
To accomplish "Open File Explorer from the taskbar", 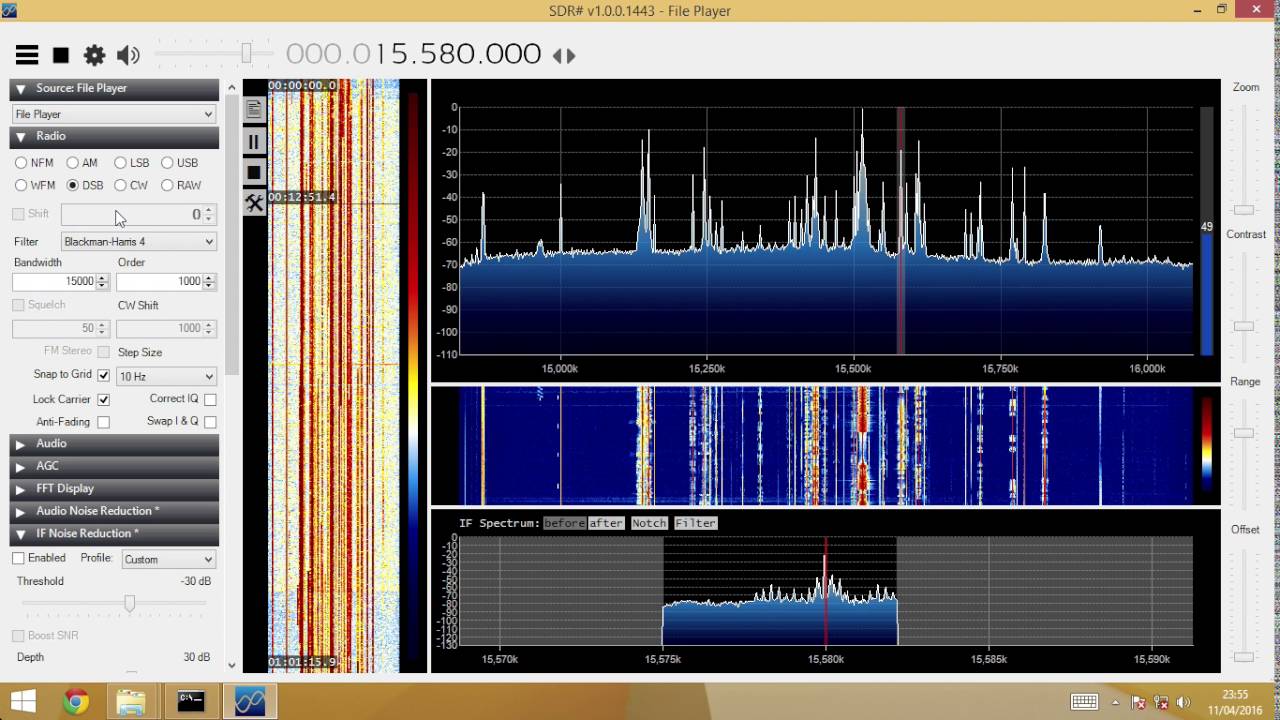I will coord(131,702).
